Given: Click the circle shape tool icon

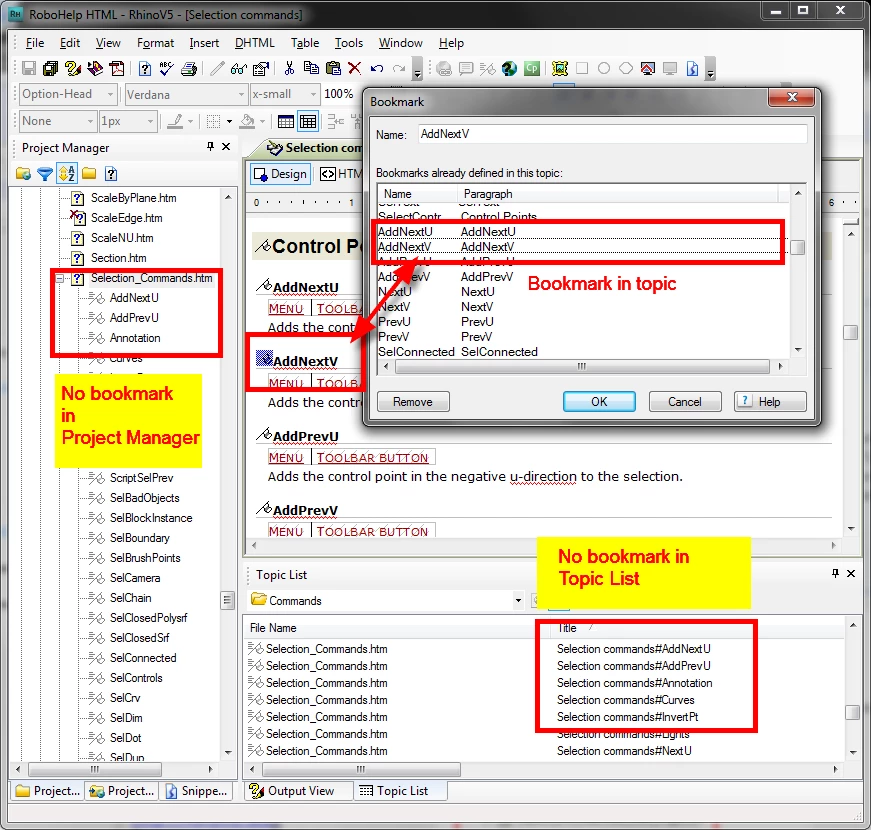Looking at the screenshot, I should coord(604,68).
